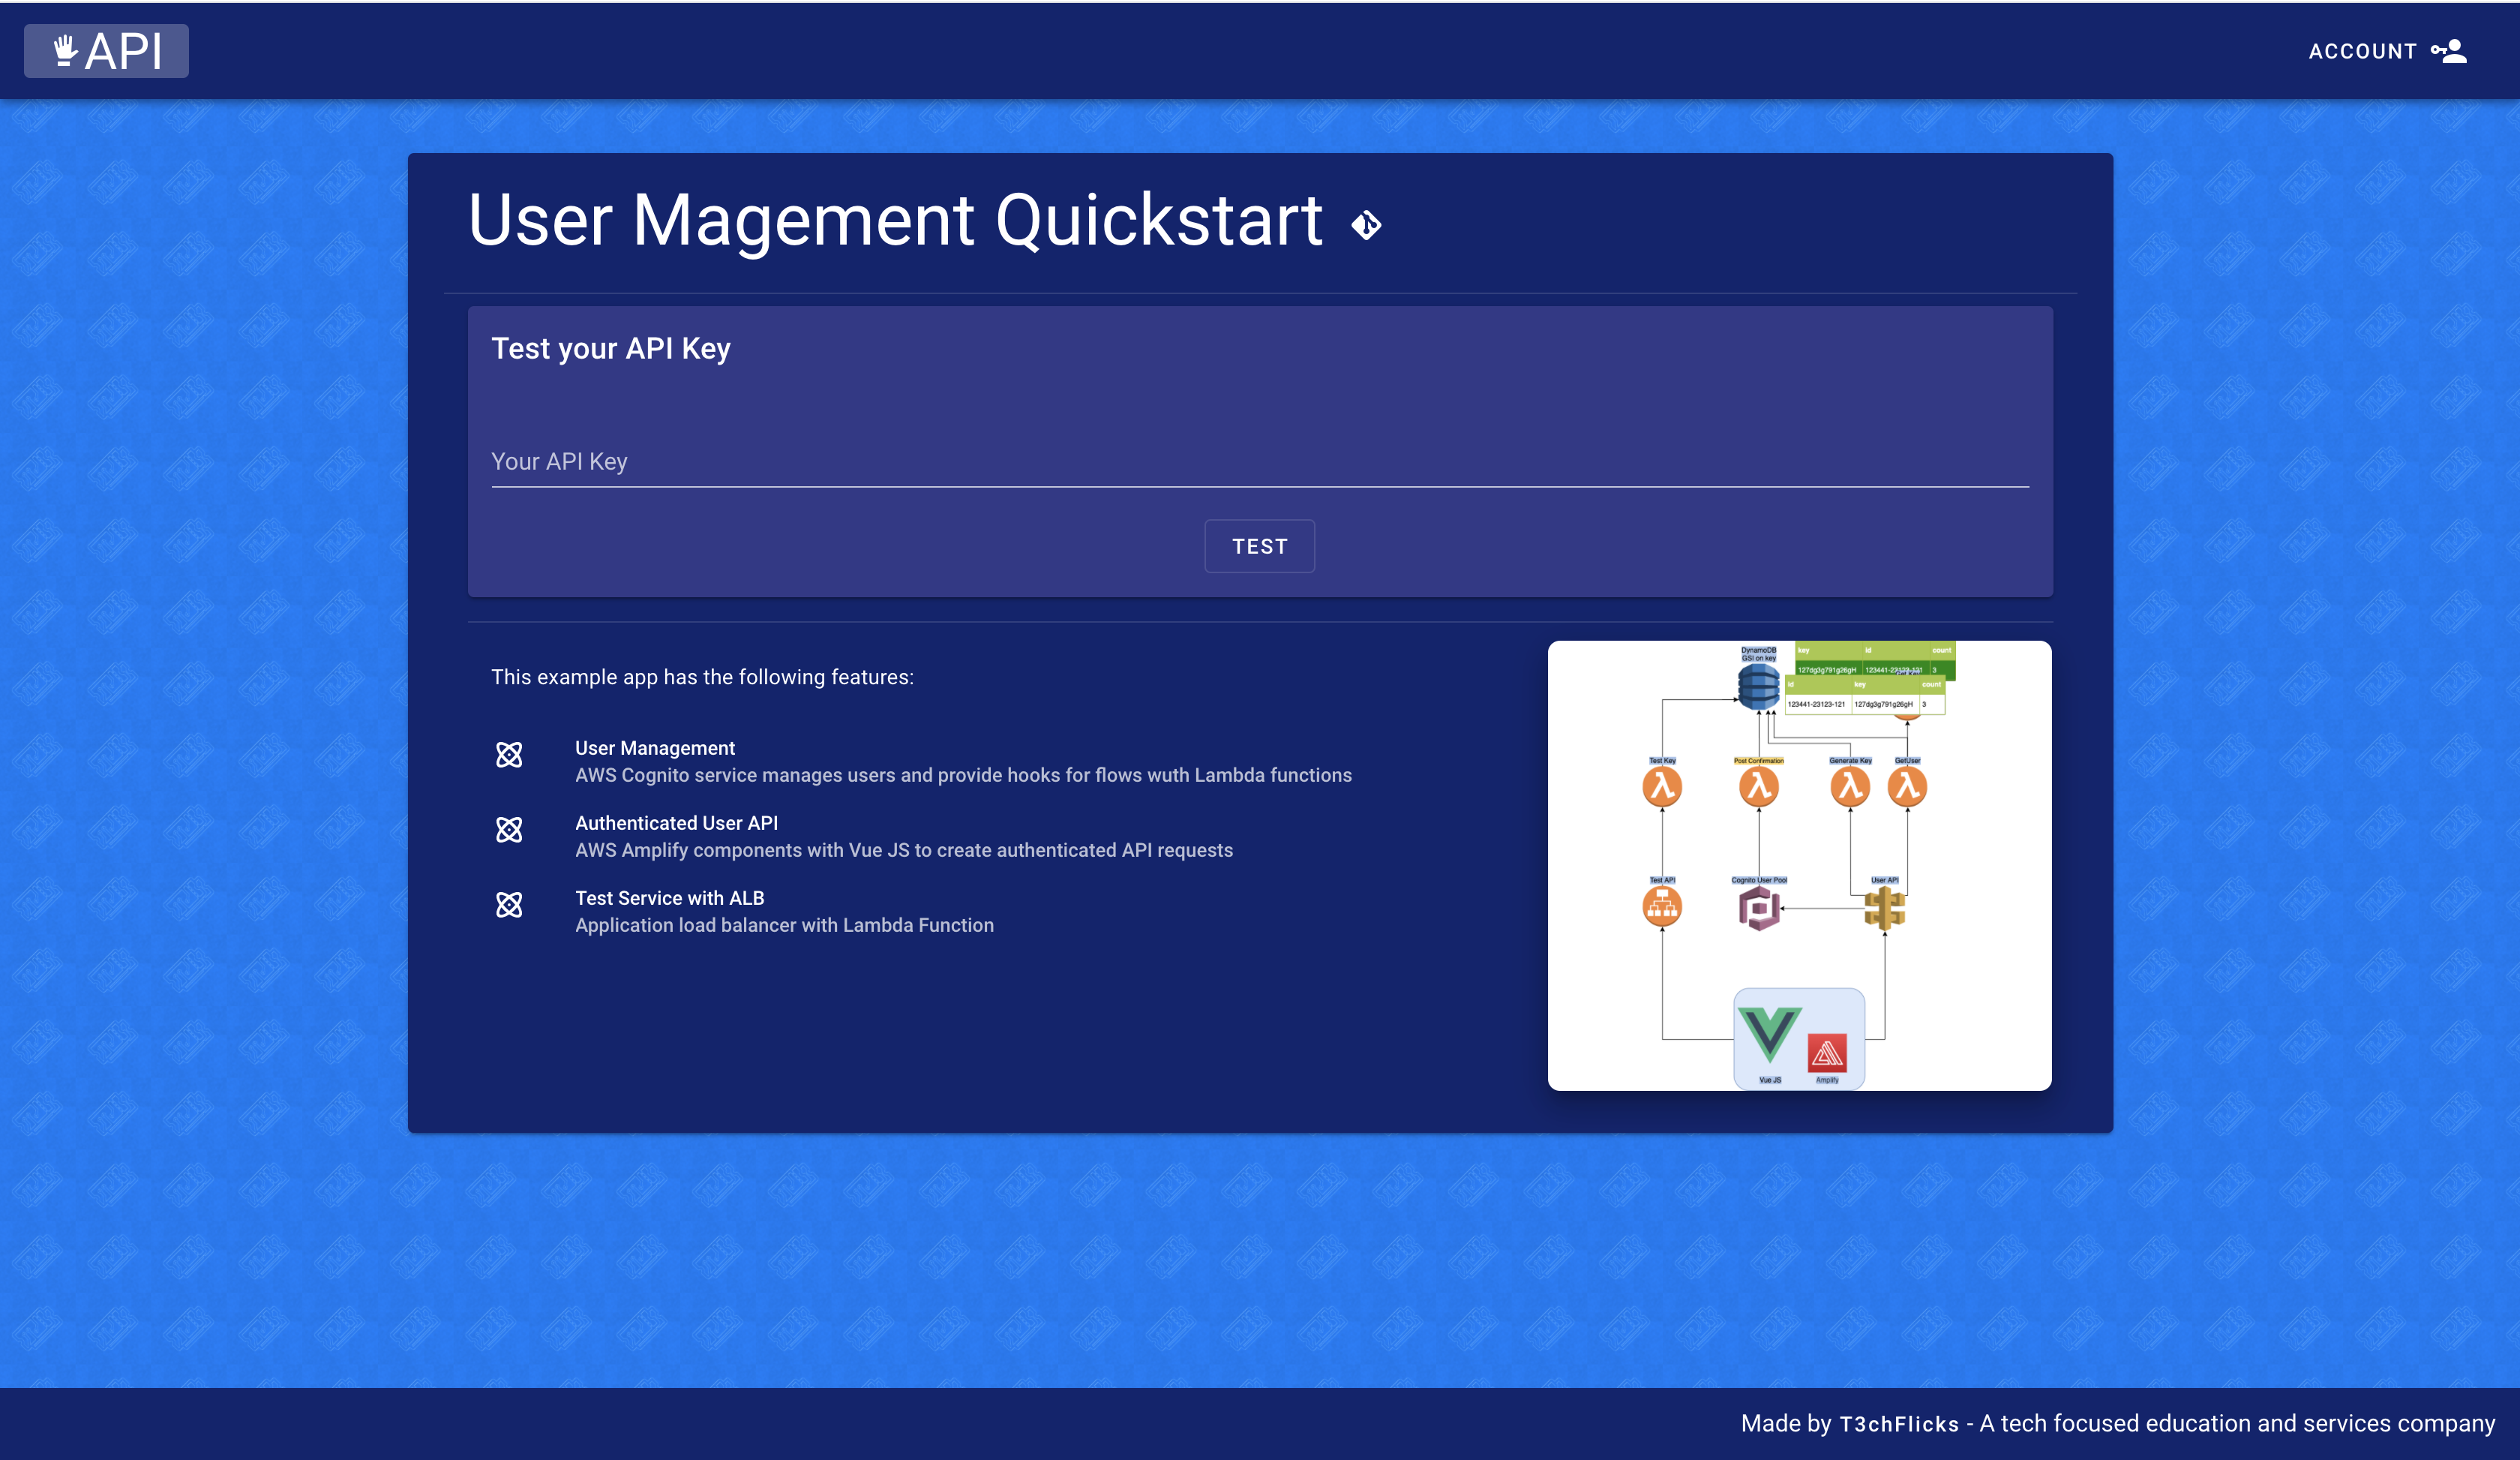The image size is (2520, 1460).
Task: Click the git icon beside the page title
Action: [1366, 225]
